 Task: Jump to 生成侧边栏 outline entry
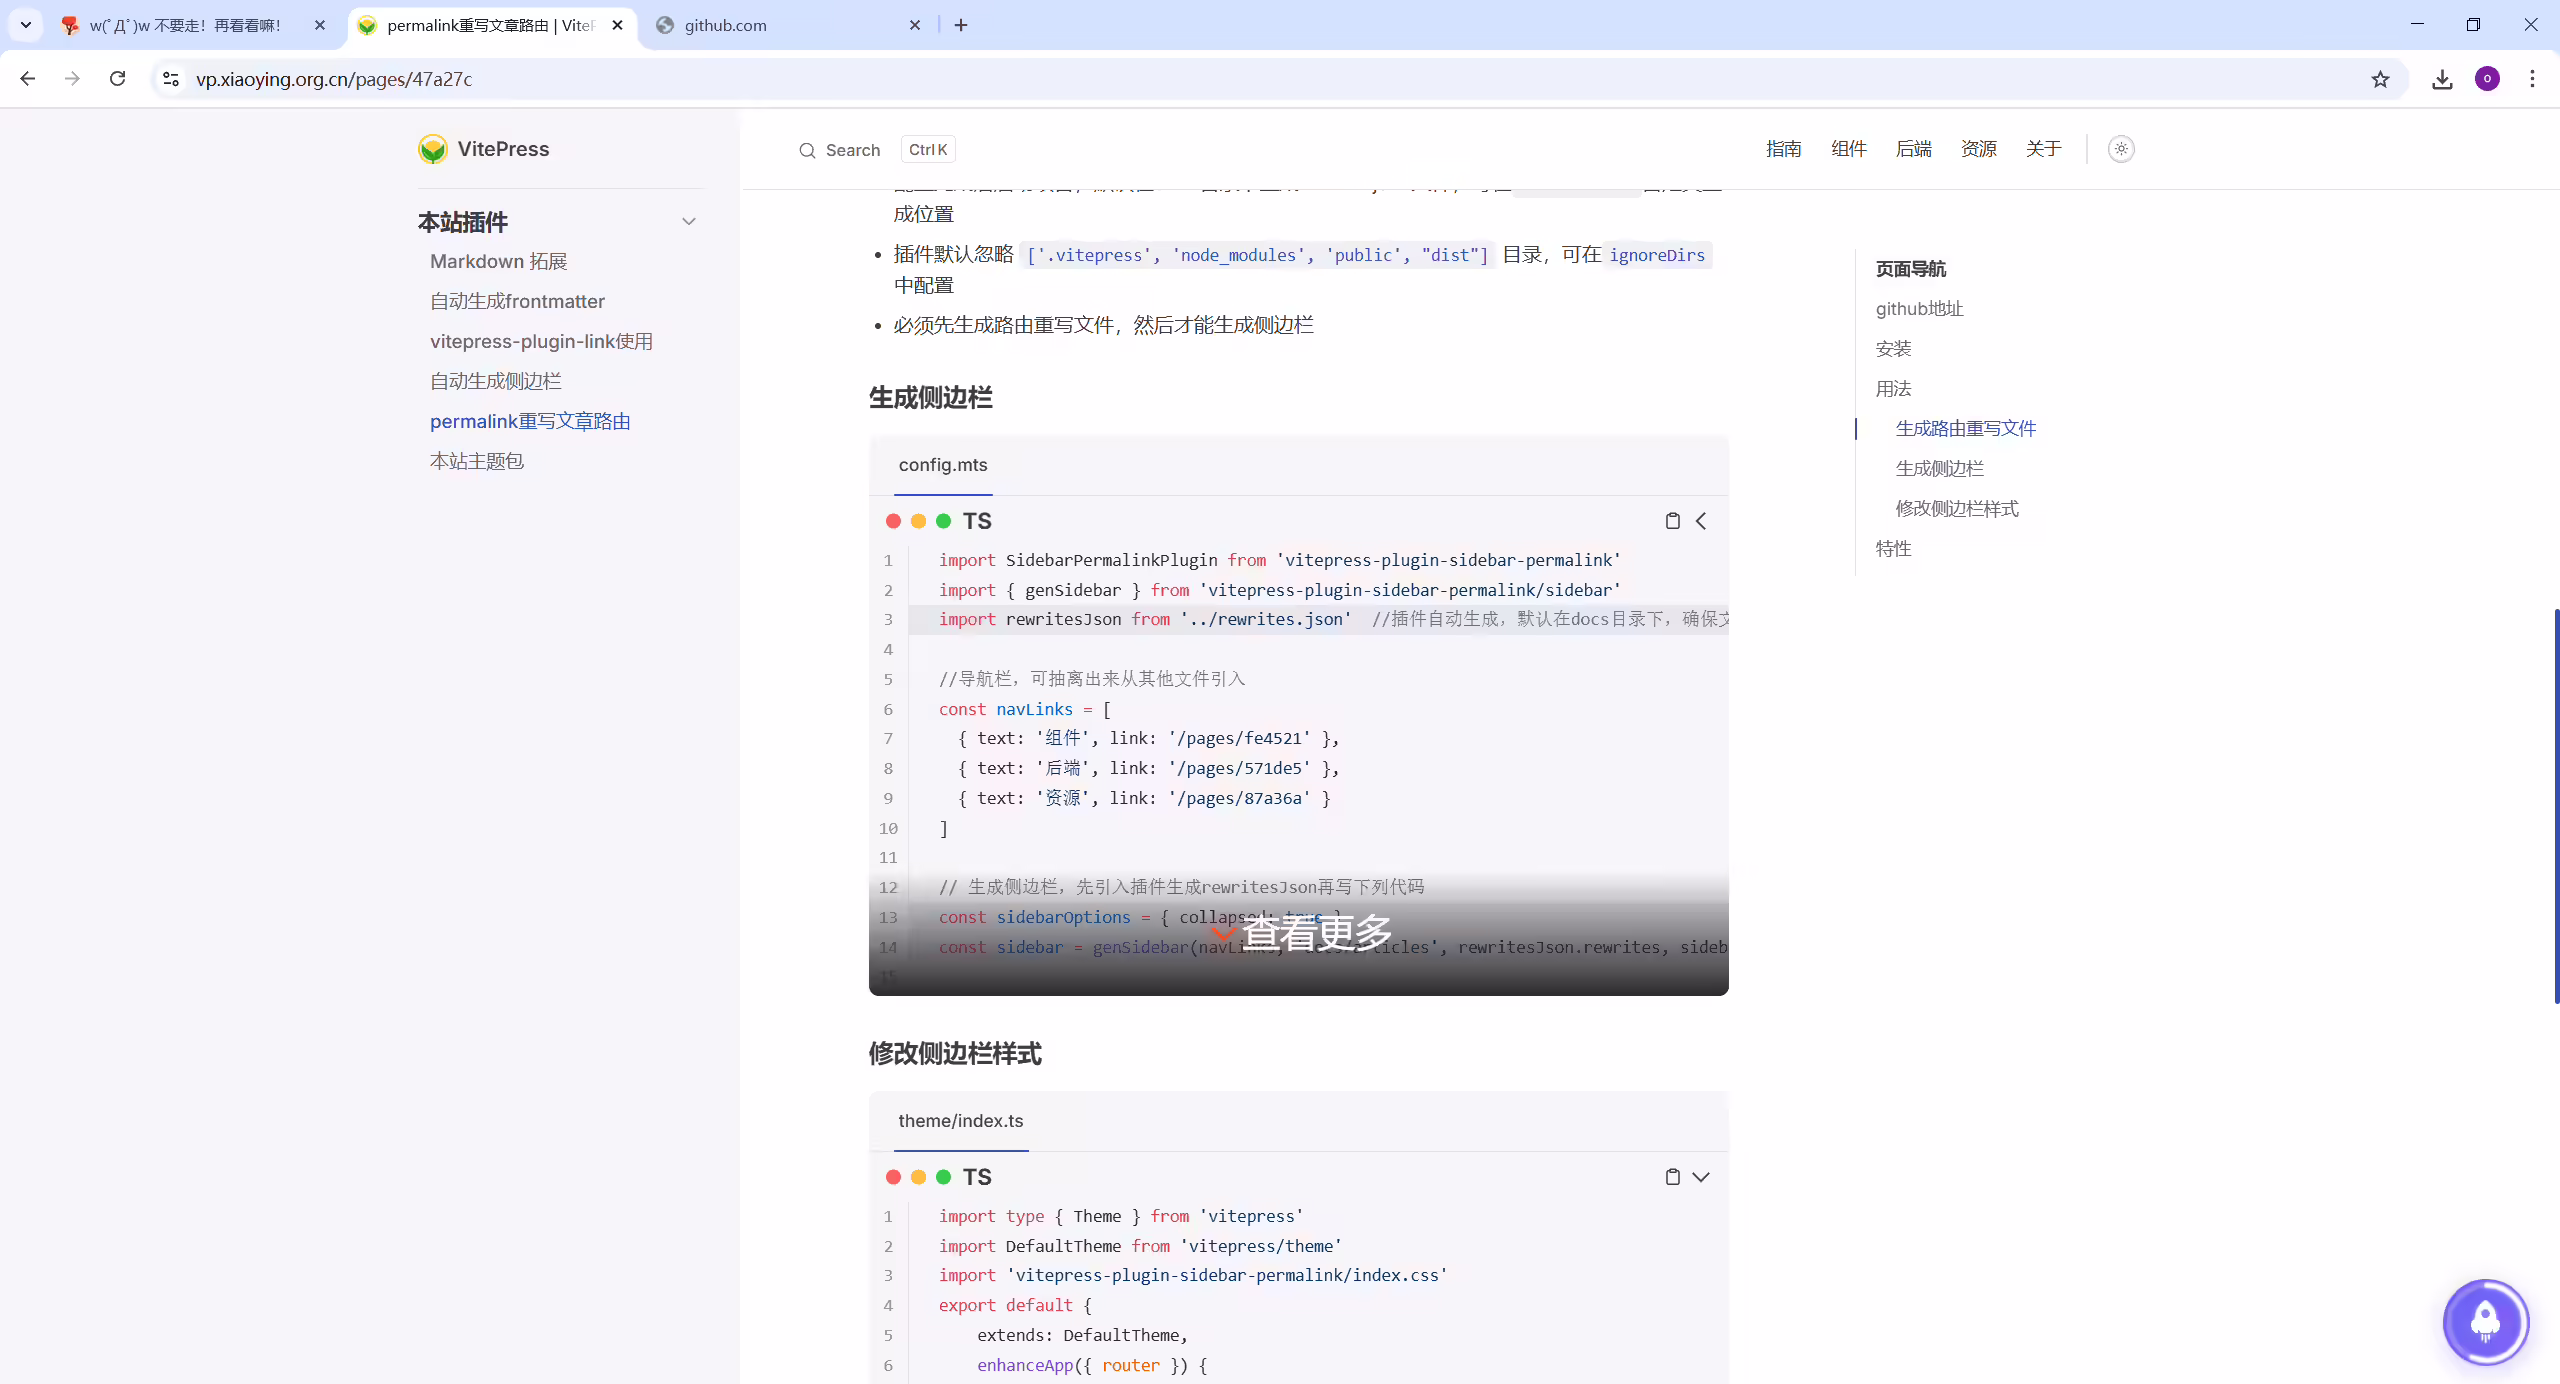coord(1939,469)
